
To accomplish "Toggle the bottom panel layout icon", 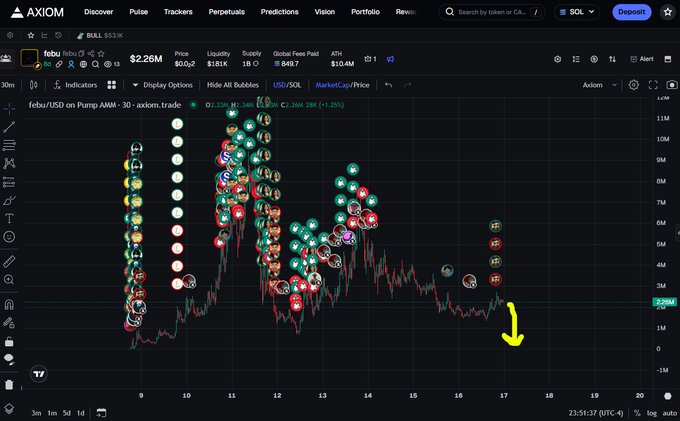I will point(668,59).
